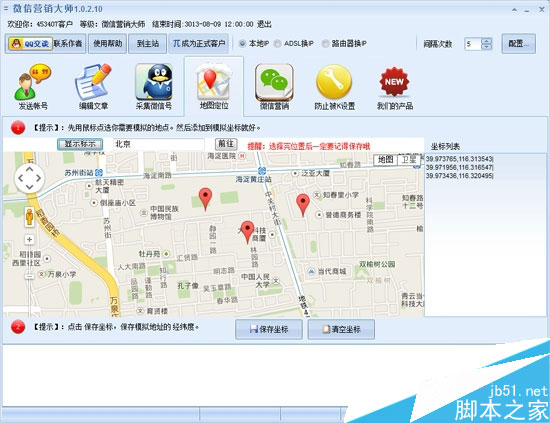Click the red marker near 普德商务楼
This screenshot has height=423, width=550.
point(303,205)
